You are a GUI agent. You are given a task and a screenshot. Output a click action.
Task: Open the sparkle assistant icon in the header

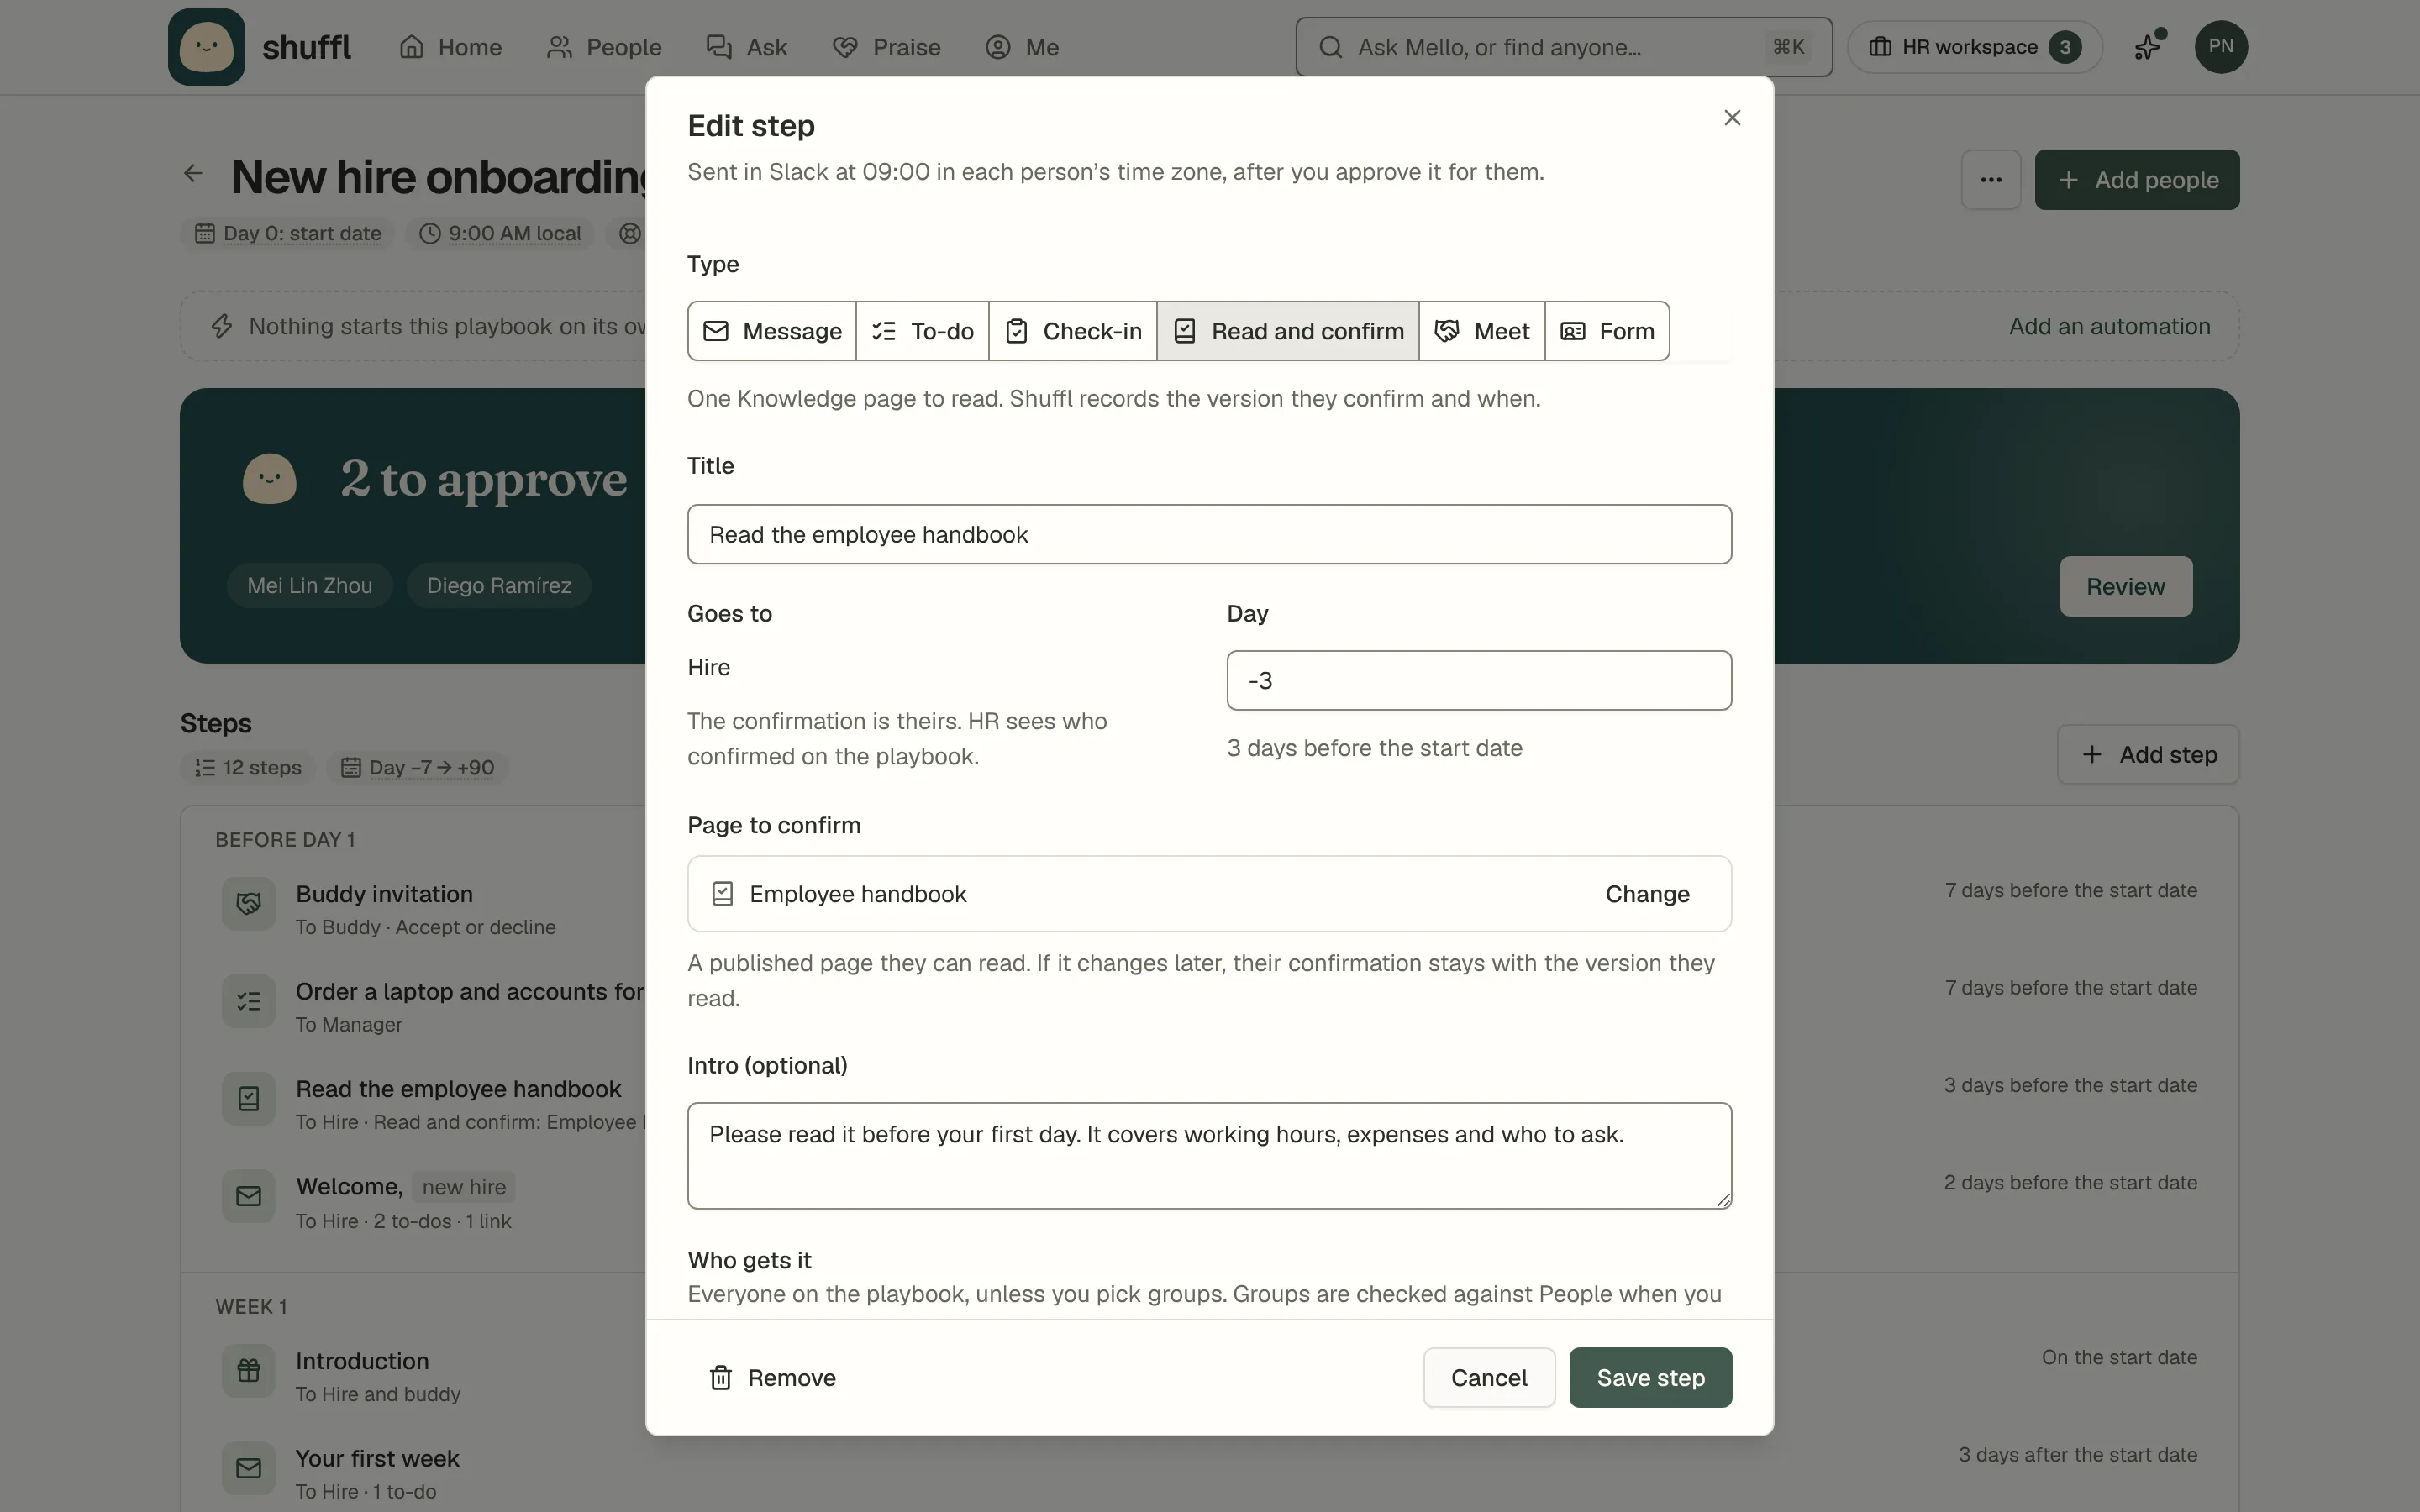[2148, 46]
